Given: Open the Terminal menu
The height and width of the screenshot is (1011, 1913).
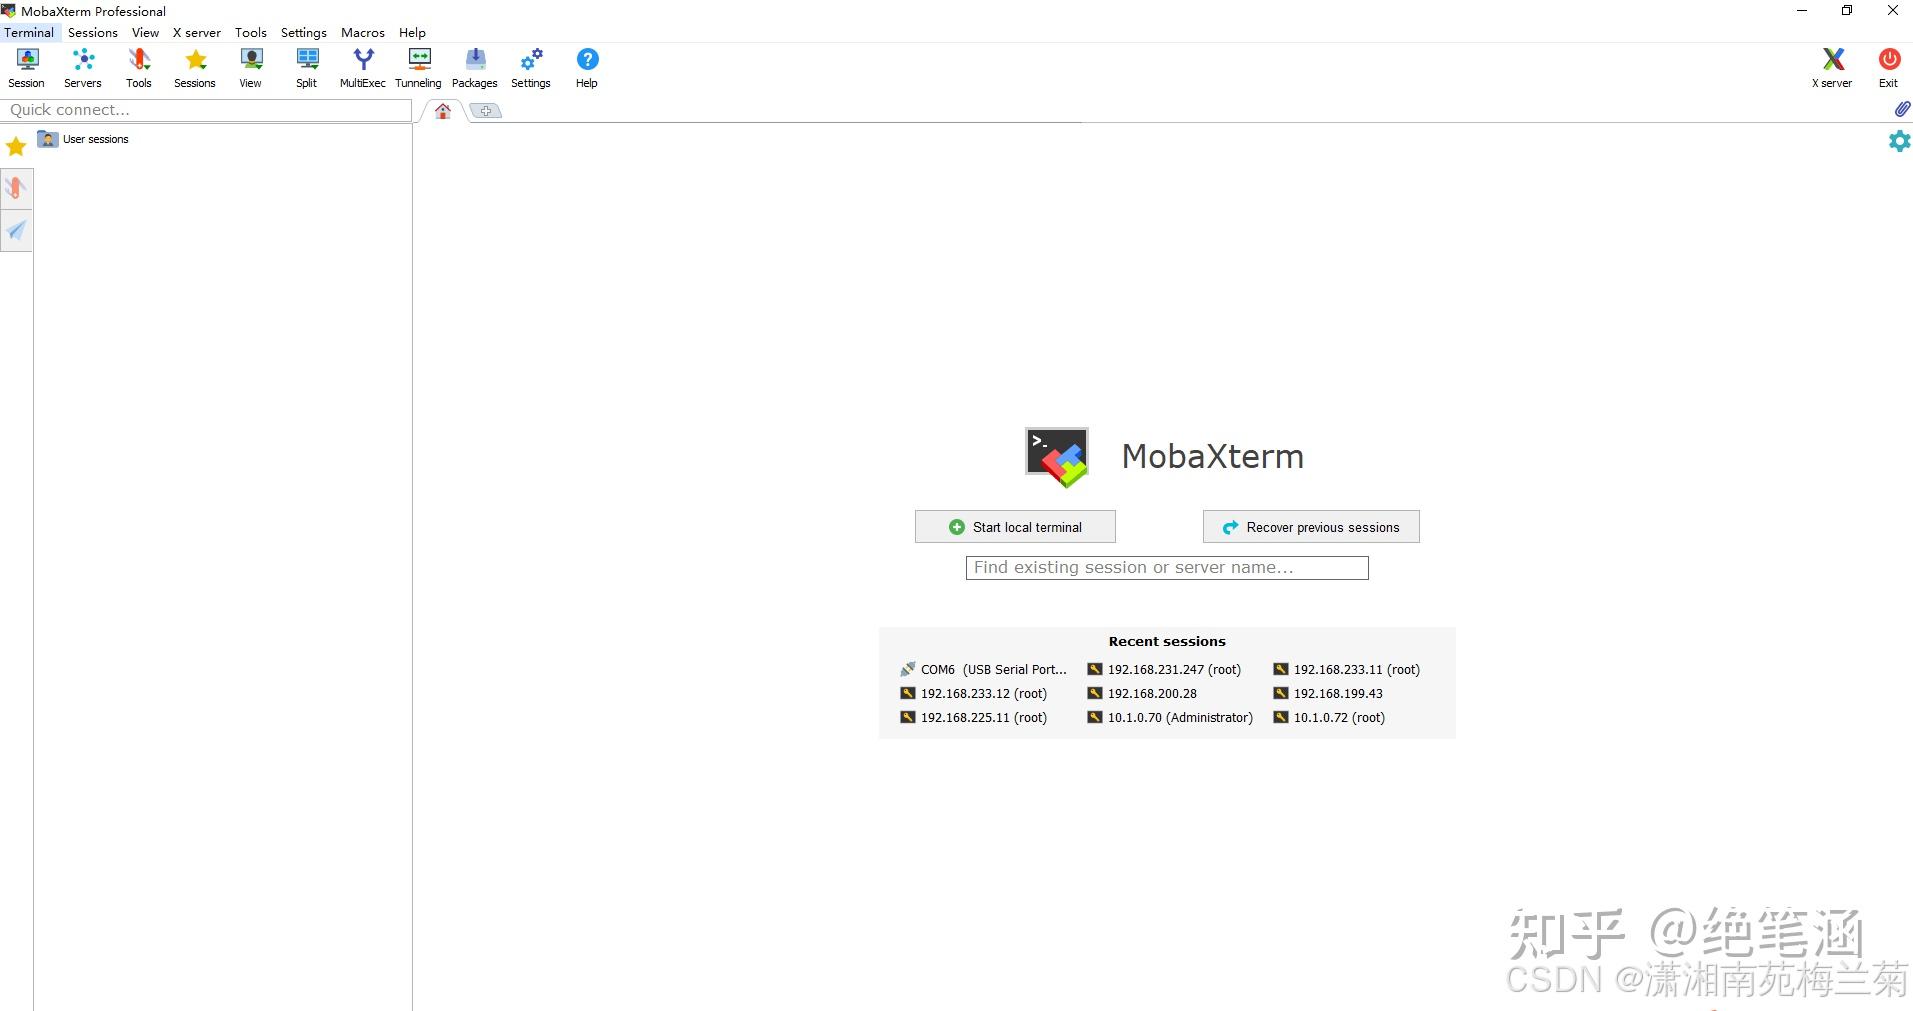Looking at the screenshot, I should (x=28, y=32).
